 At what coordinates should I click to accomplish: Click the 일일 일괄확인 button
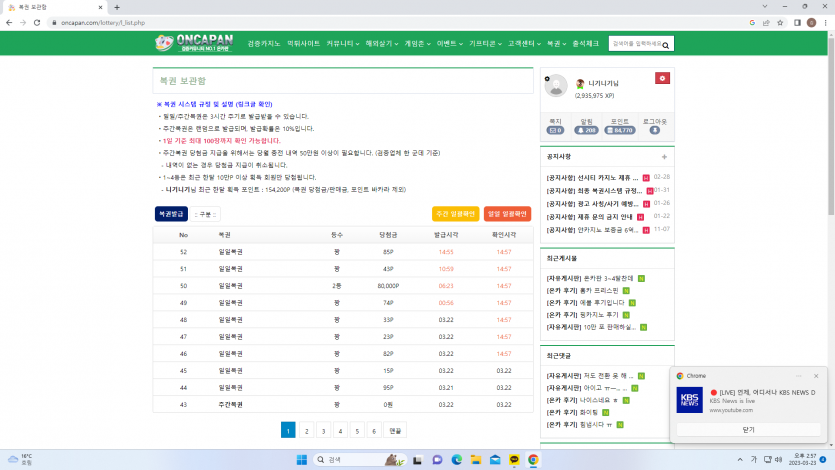pyautogui.click(x=507, y=214)
